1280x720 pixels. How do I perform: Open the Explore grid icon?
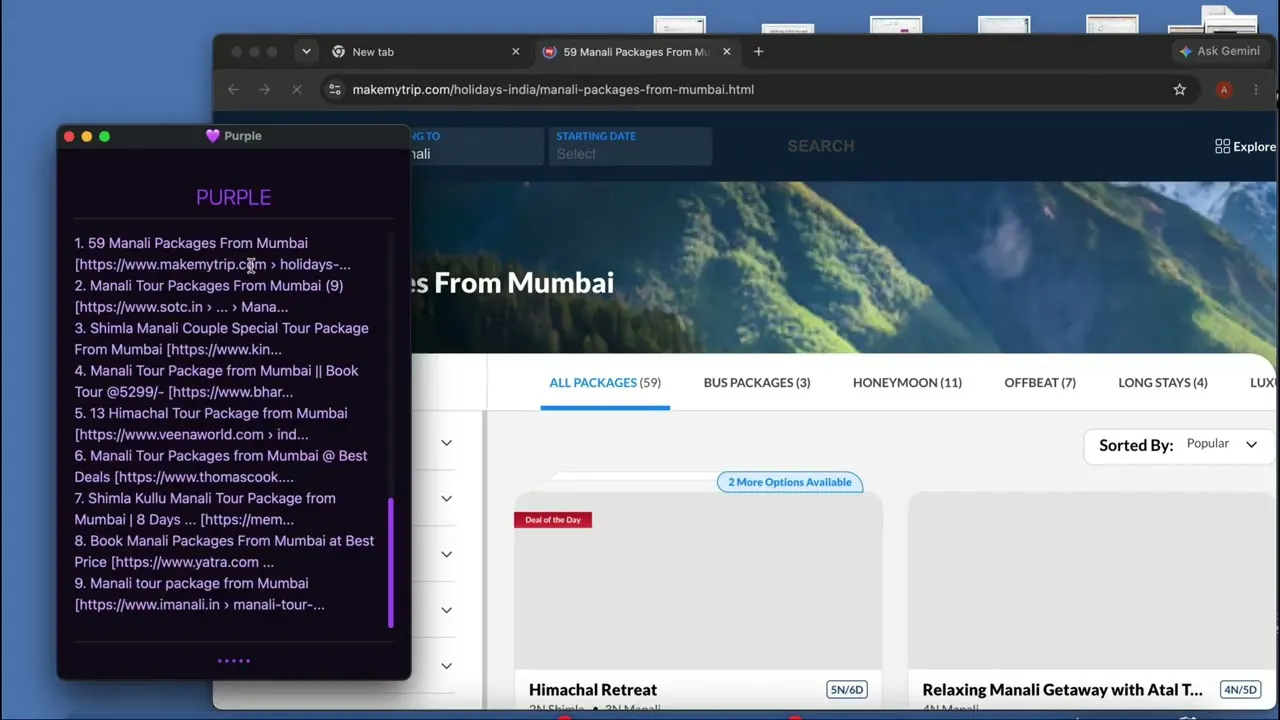pyautogui.click(x=1222, y=146)
